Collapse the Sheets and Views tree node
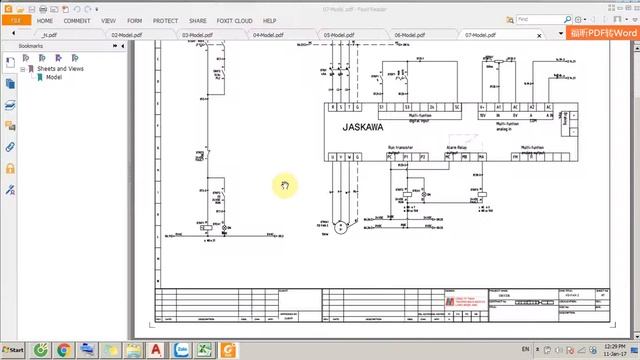640x360 pixels. (23, 69)
